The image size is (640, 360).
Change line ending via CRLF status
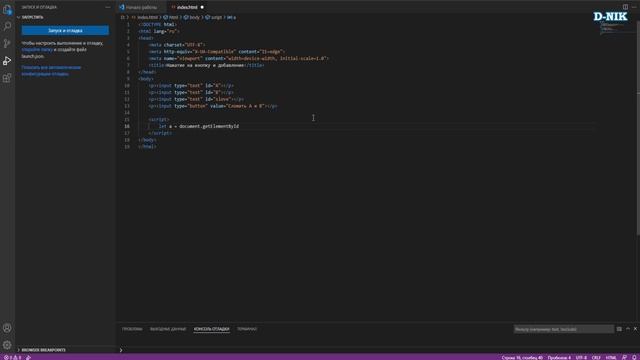click(x=596, y=358)
